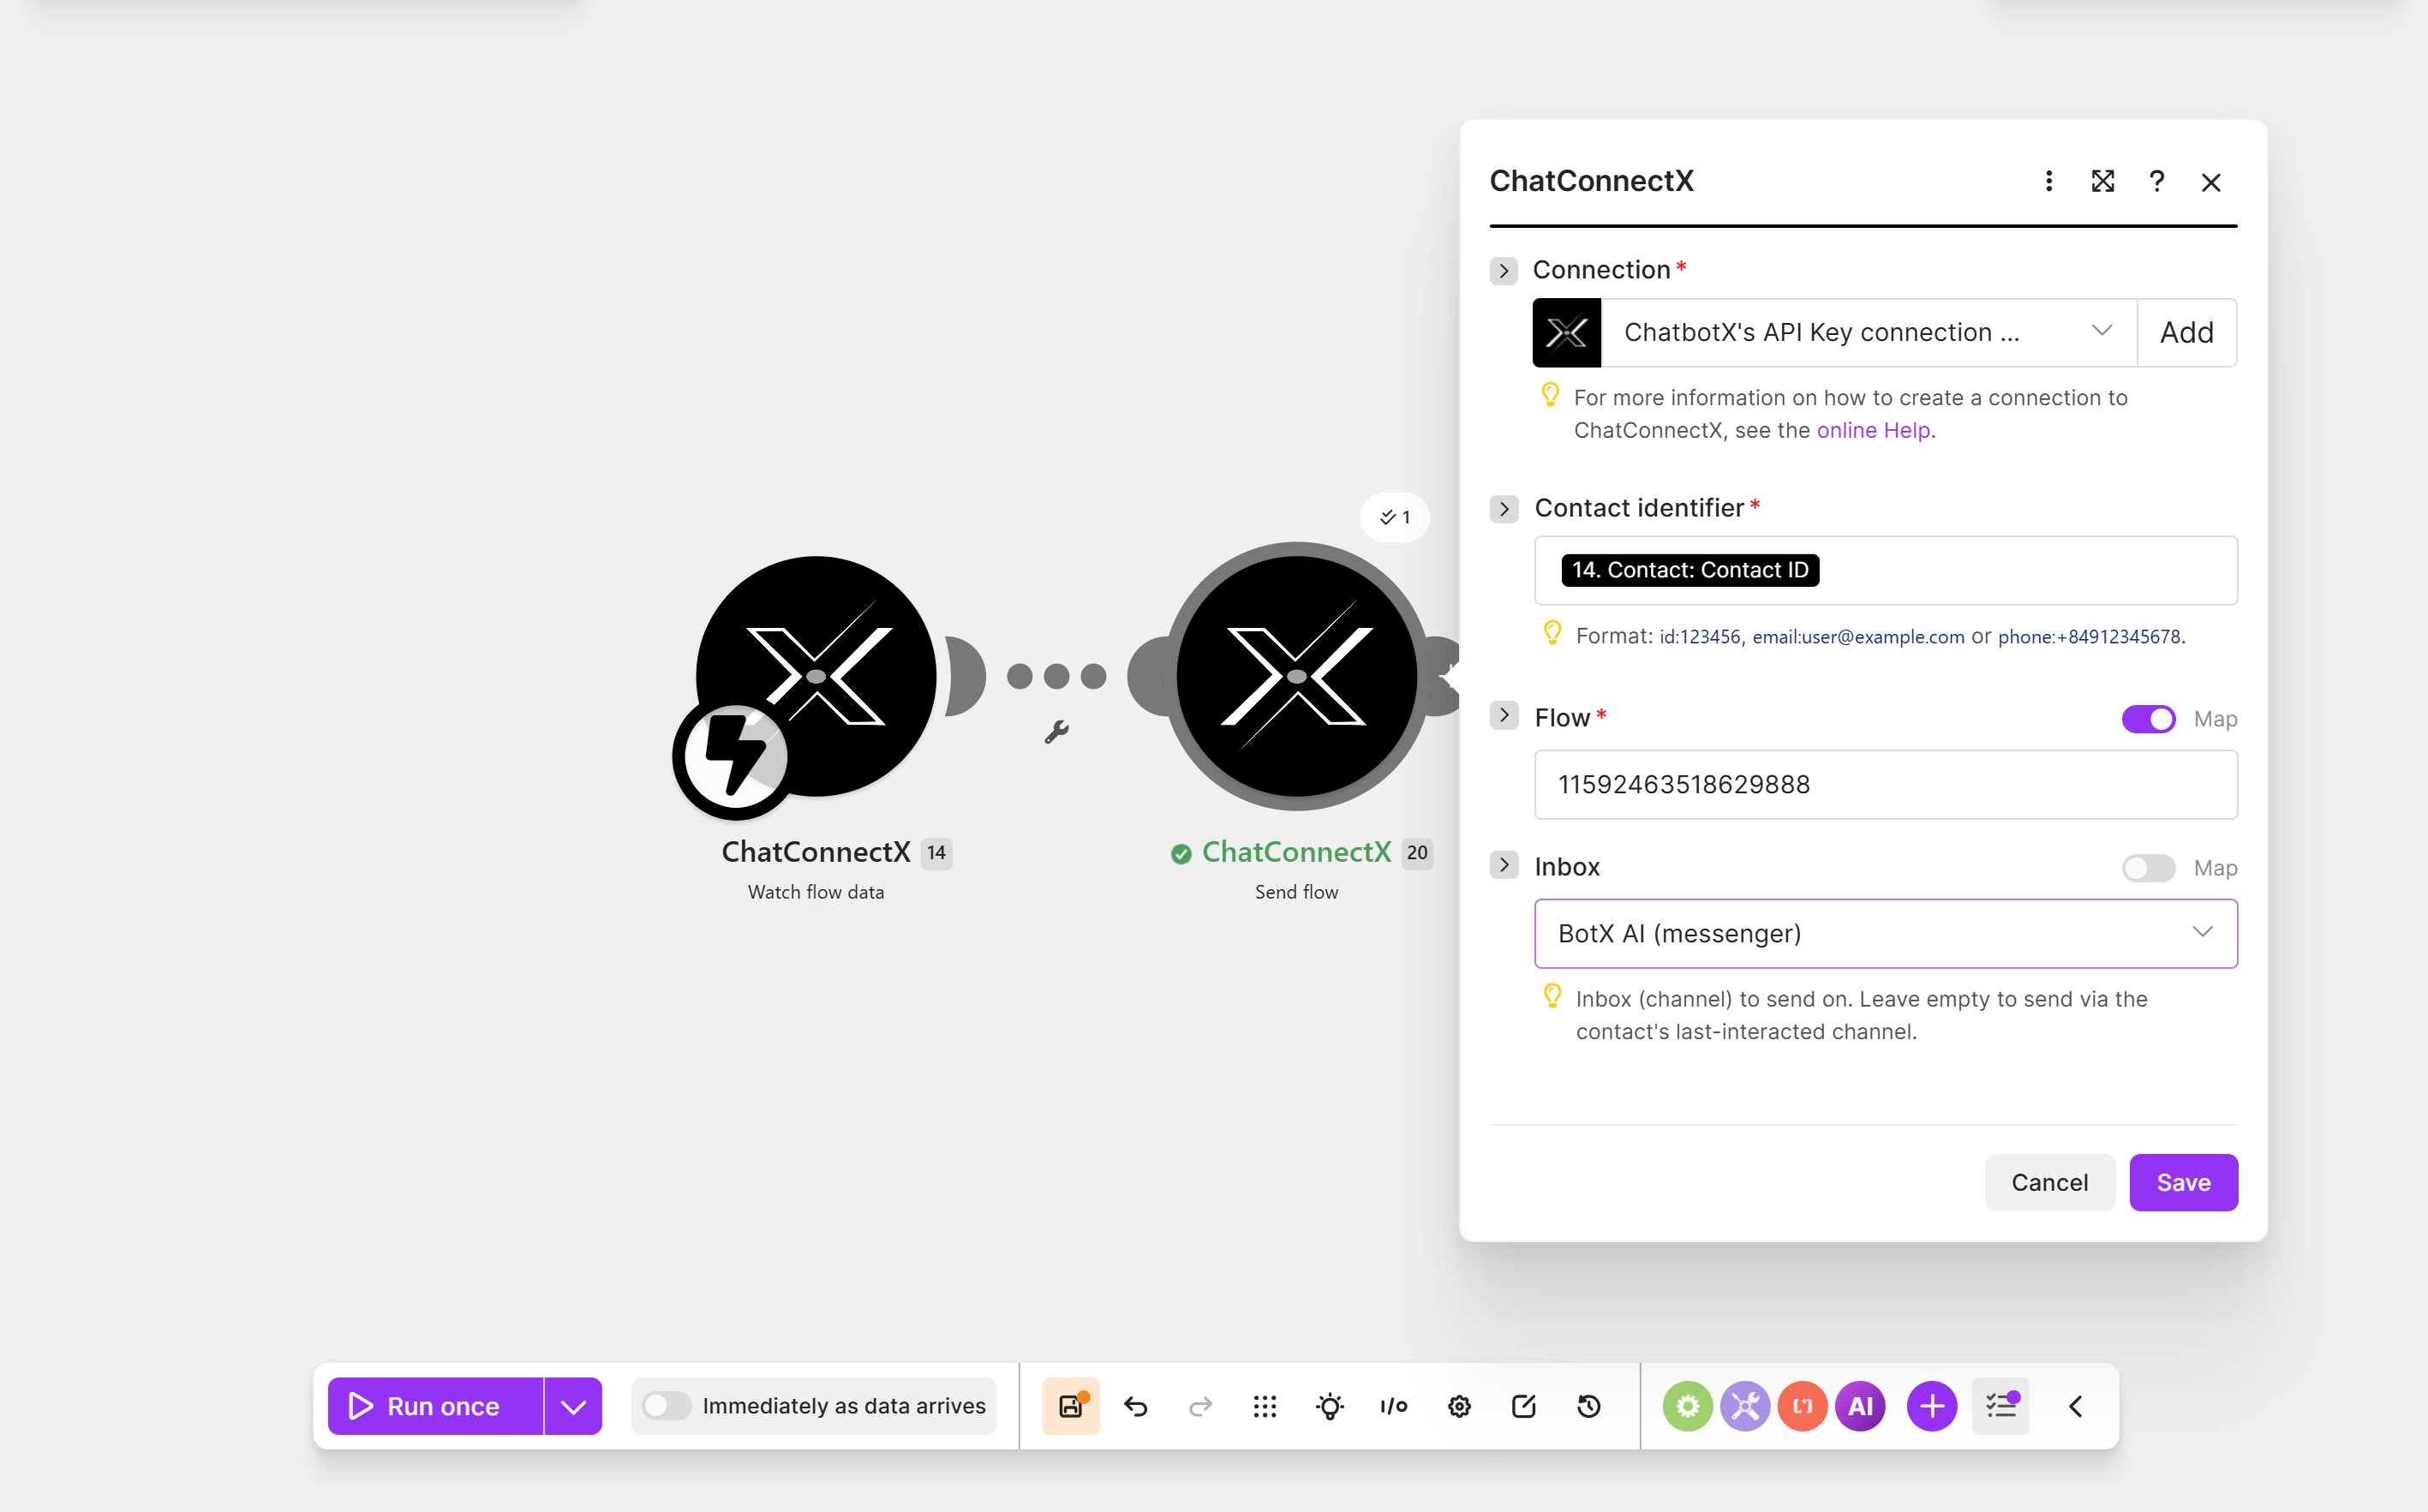Click the Contact identifier input field

point(1885,570)
